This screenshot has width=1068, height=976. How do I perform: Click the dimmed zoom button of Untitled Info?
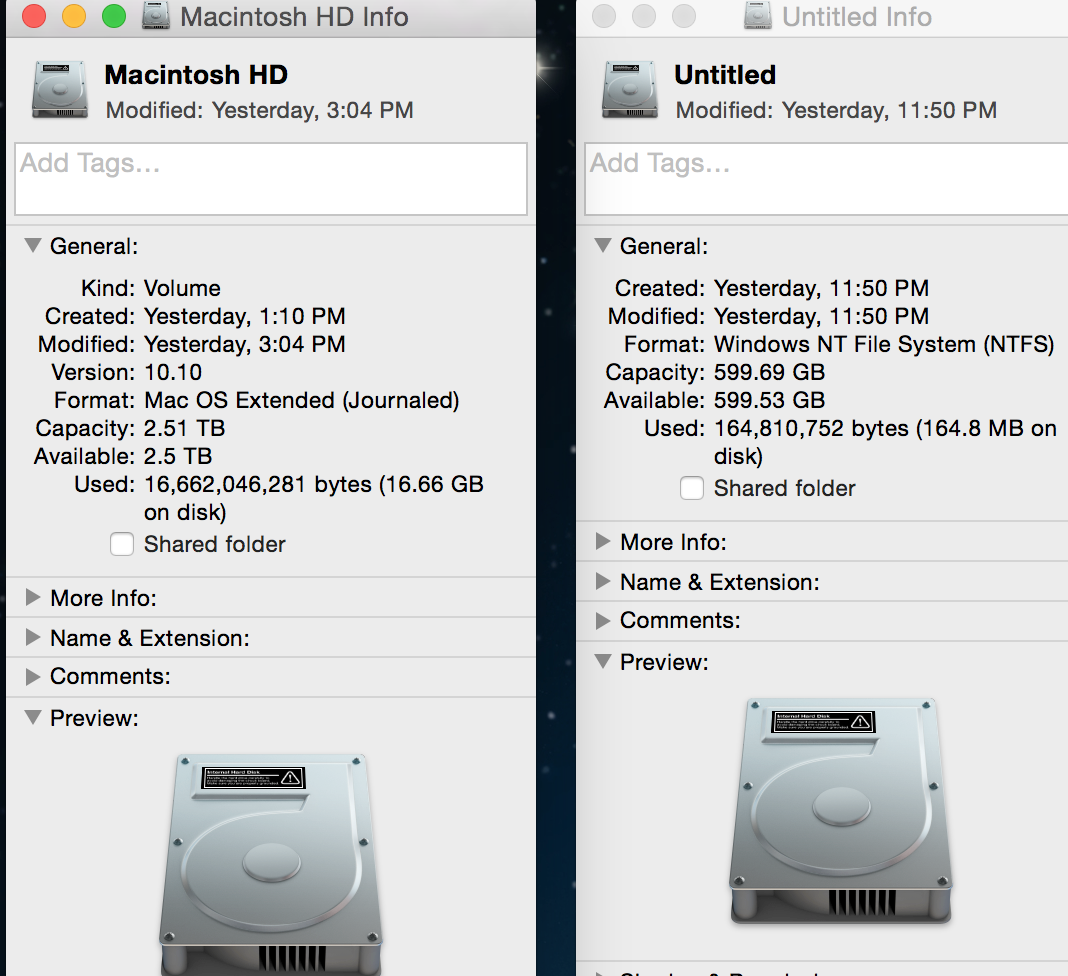[684, 16]
